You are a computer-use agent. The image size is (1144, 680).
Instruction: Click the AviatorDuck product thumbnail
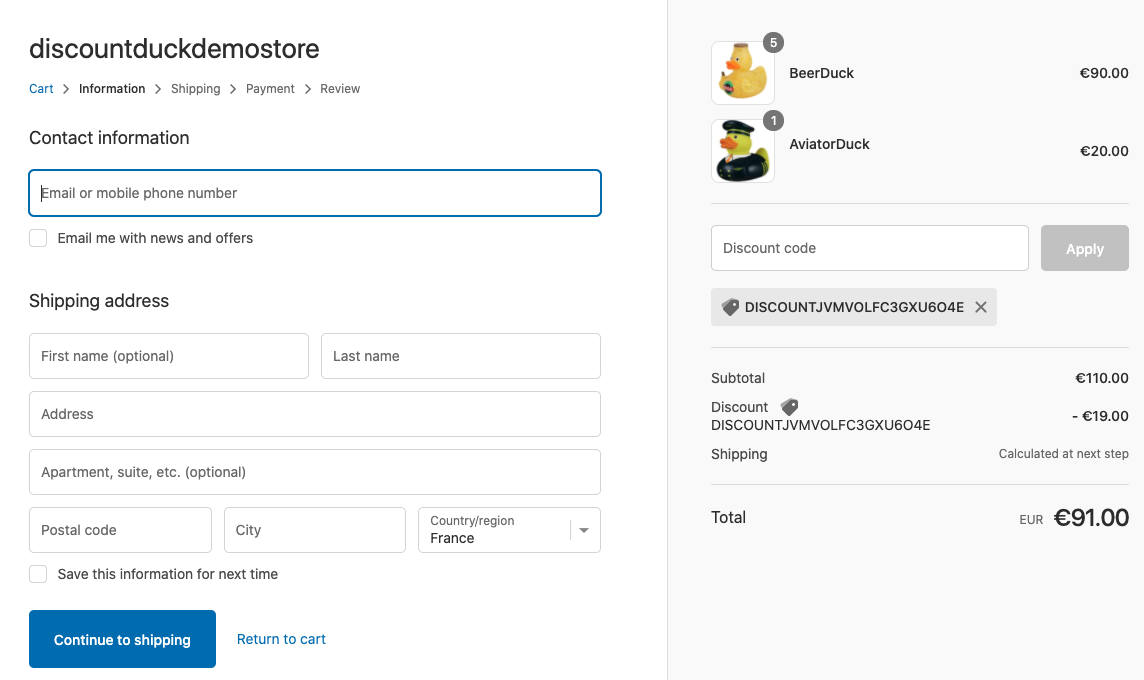[742, 152]
